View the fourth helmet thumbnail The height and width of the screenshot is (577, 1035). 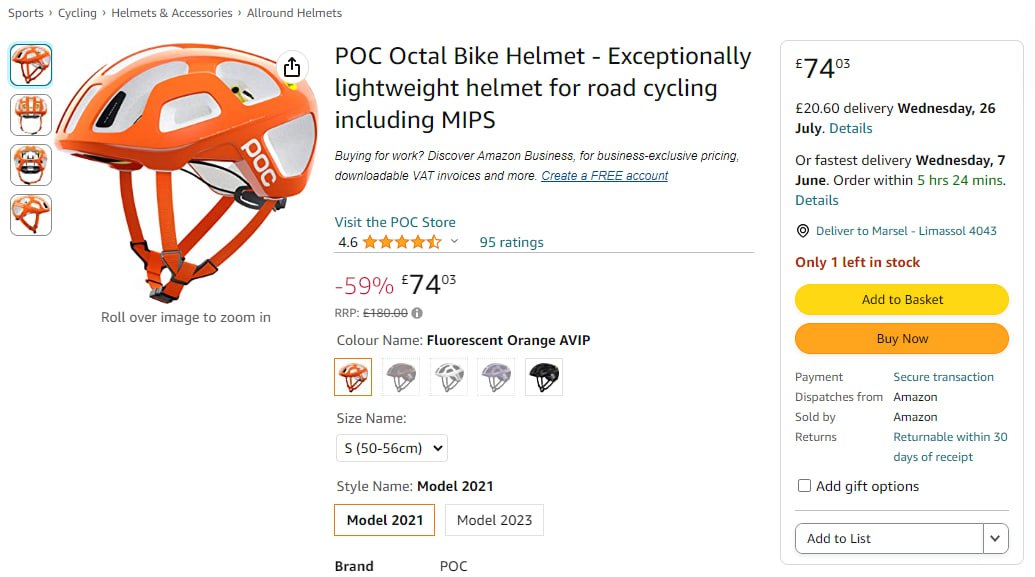31,215
